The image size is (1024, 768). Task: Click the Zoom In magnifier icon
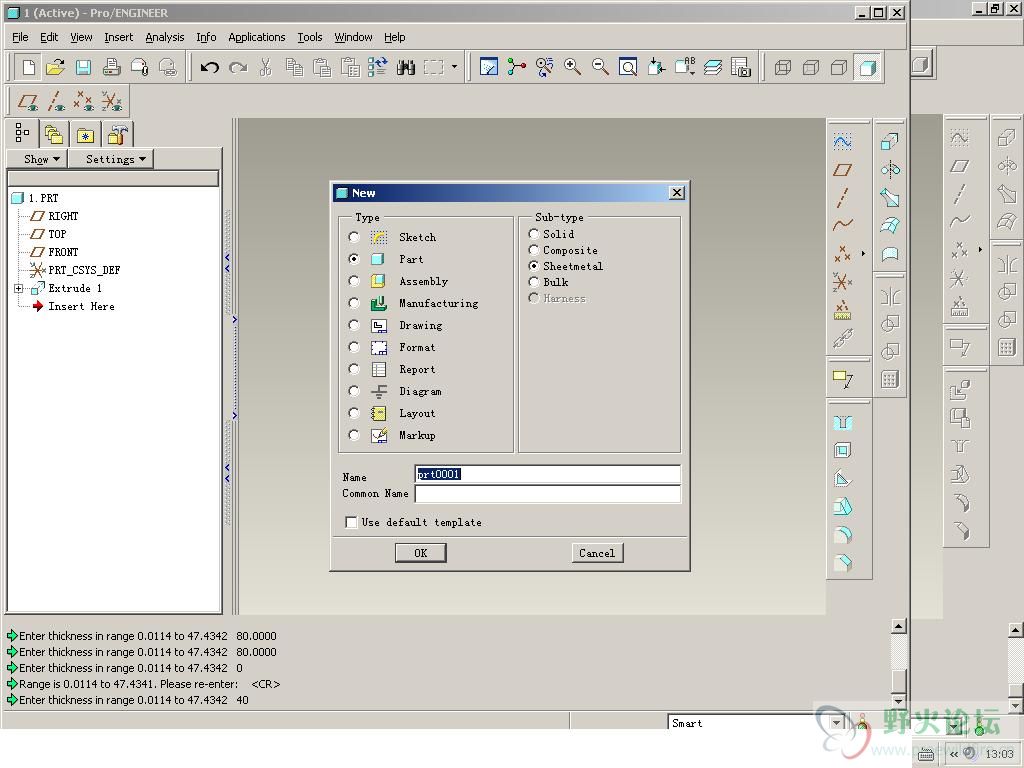coord(573,67)
